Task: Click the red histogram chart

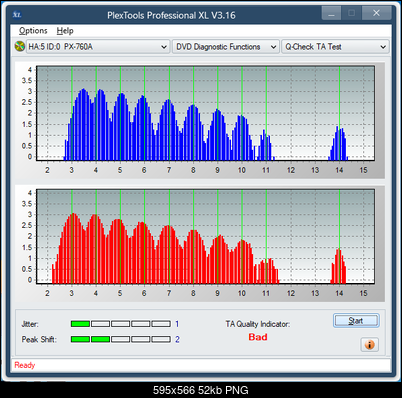Action: pyautogui.click(x=205, y=236)
